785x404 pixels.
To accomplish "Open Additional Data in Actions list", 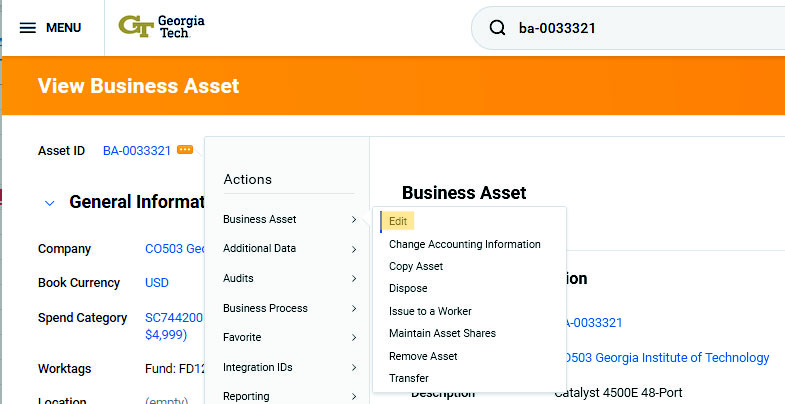I will (x=259, y=248).
